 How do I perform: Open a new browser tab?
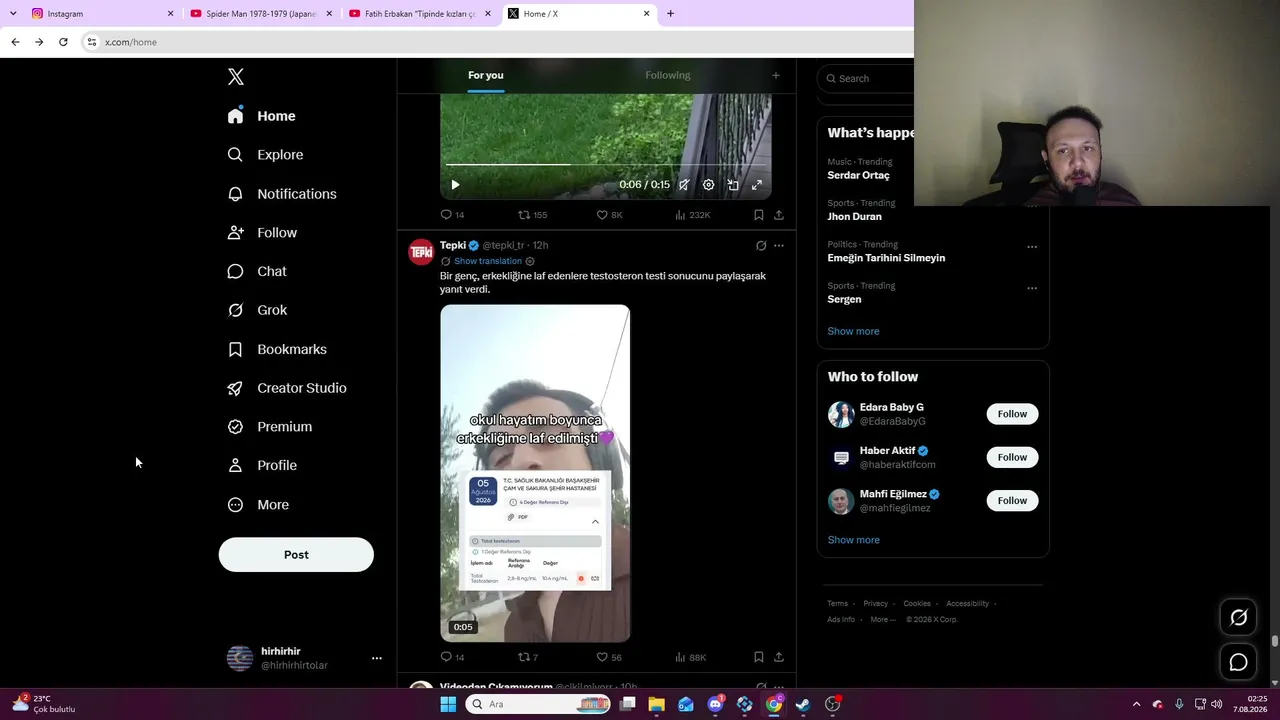pos(670,14)
